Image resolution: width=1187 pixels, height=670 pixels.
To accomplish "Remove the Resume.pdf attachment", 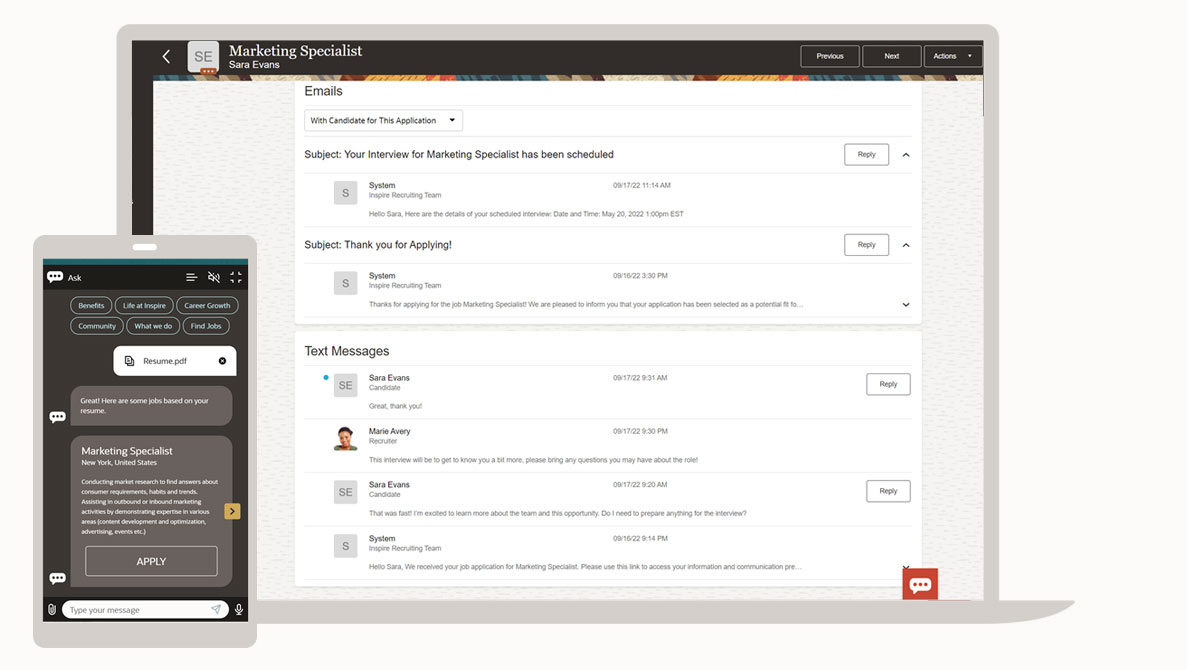I will coord(222,361).
